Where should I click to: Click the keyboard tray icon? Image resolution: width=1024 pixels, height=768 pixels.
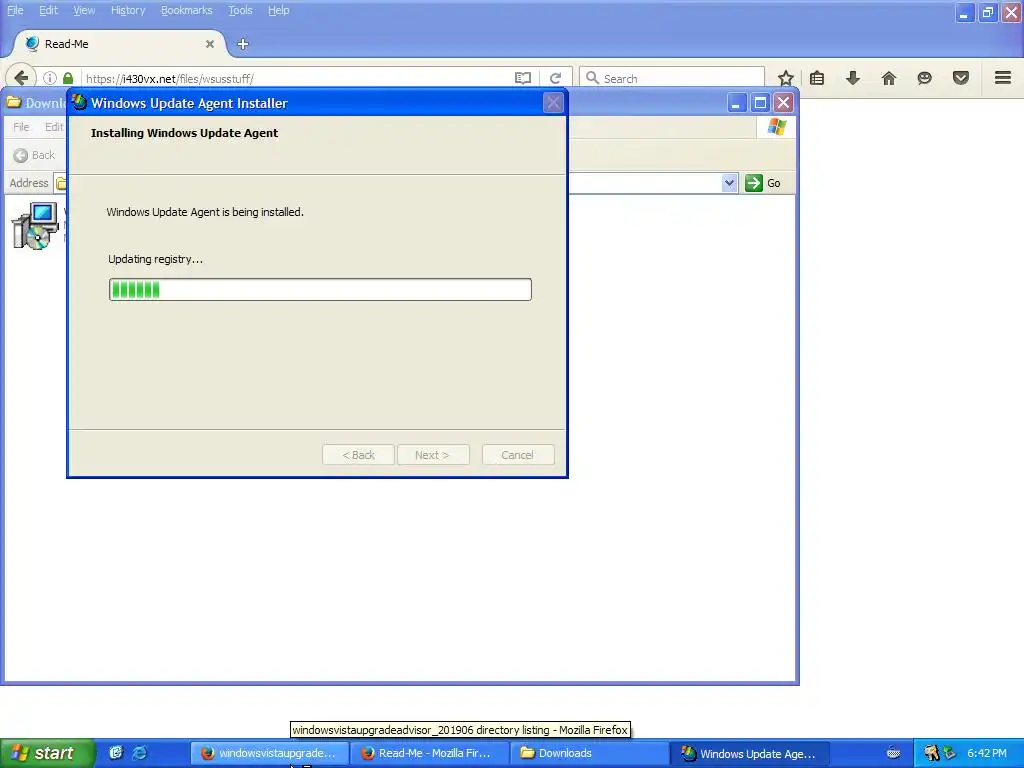(893, 753)
